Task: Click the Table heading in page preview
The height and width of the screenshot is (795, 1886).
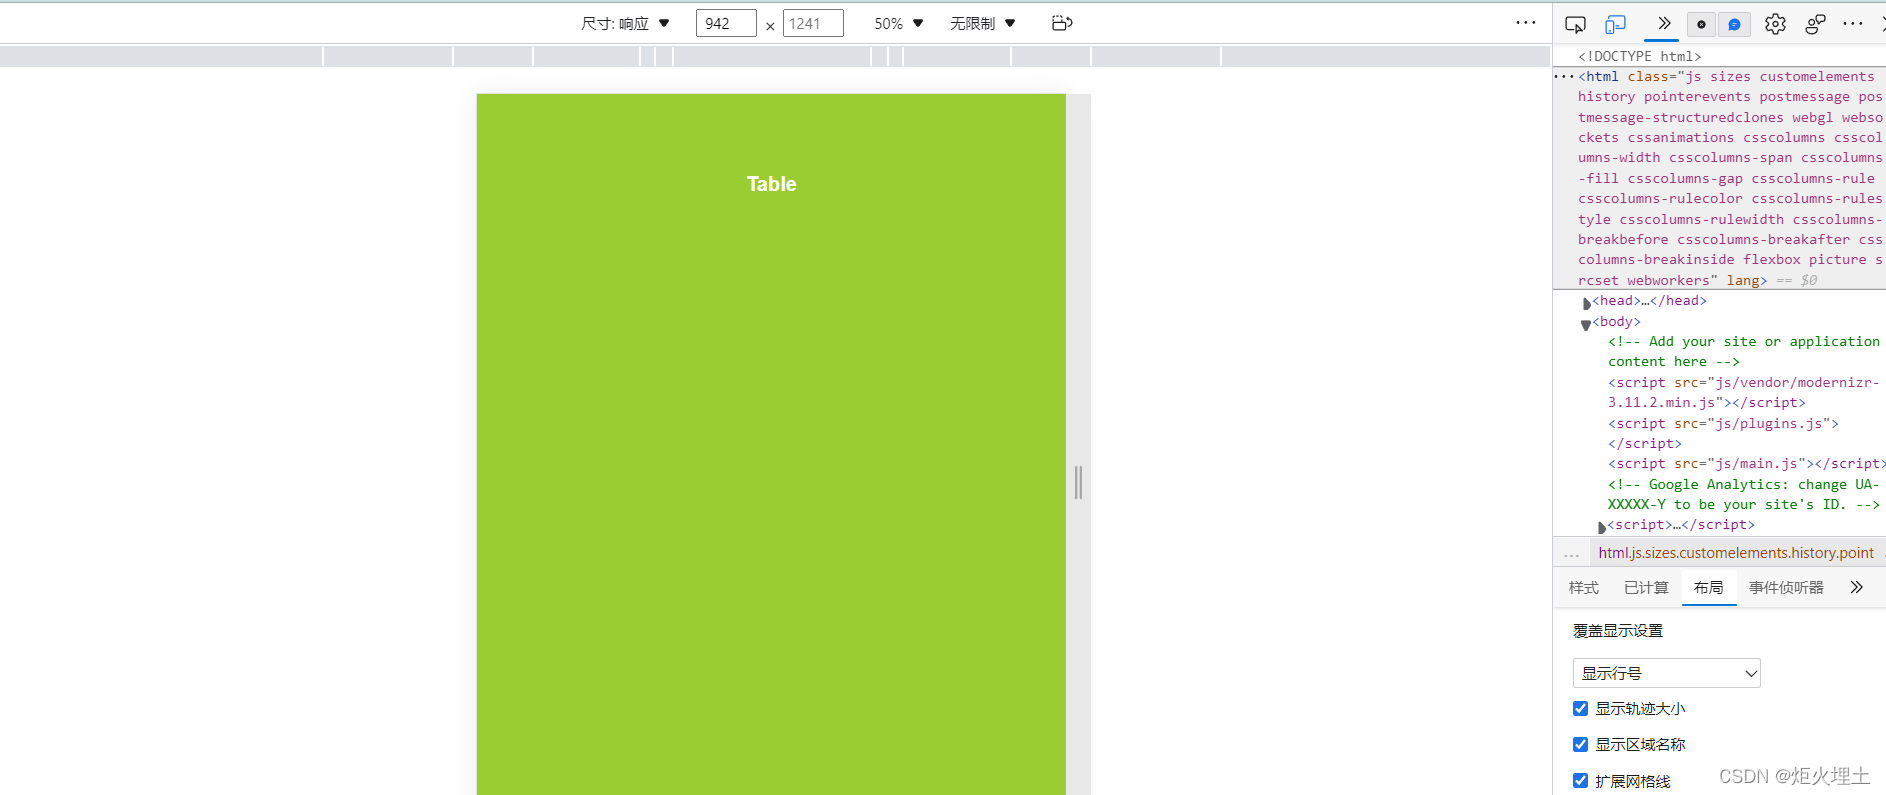Action: point(771,184)
